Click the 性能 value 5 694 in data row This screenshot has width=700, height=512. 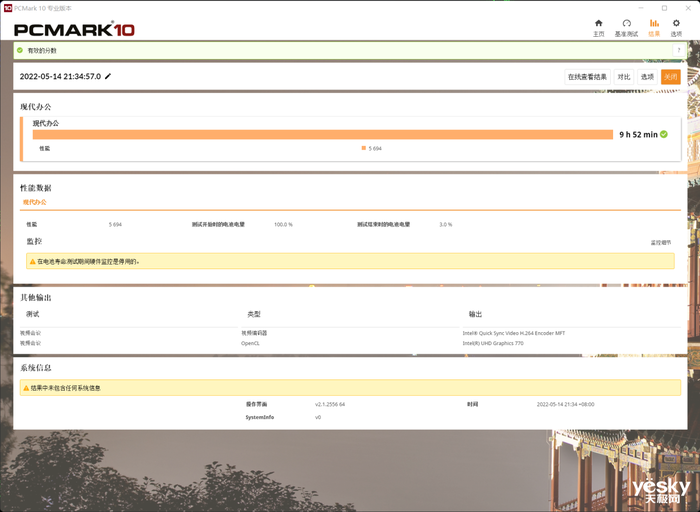click(115, 225)
